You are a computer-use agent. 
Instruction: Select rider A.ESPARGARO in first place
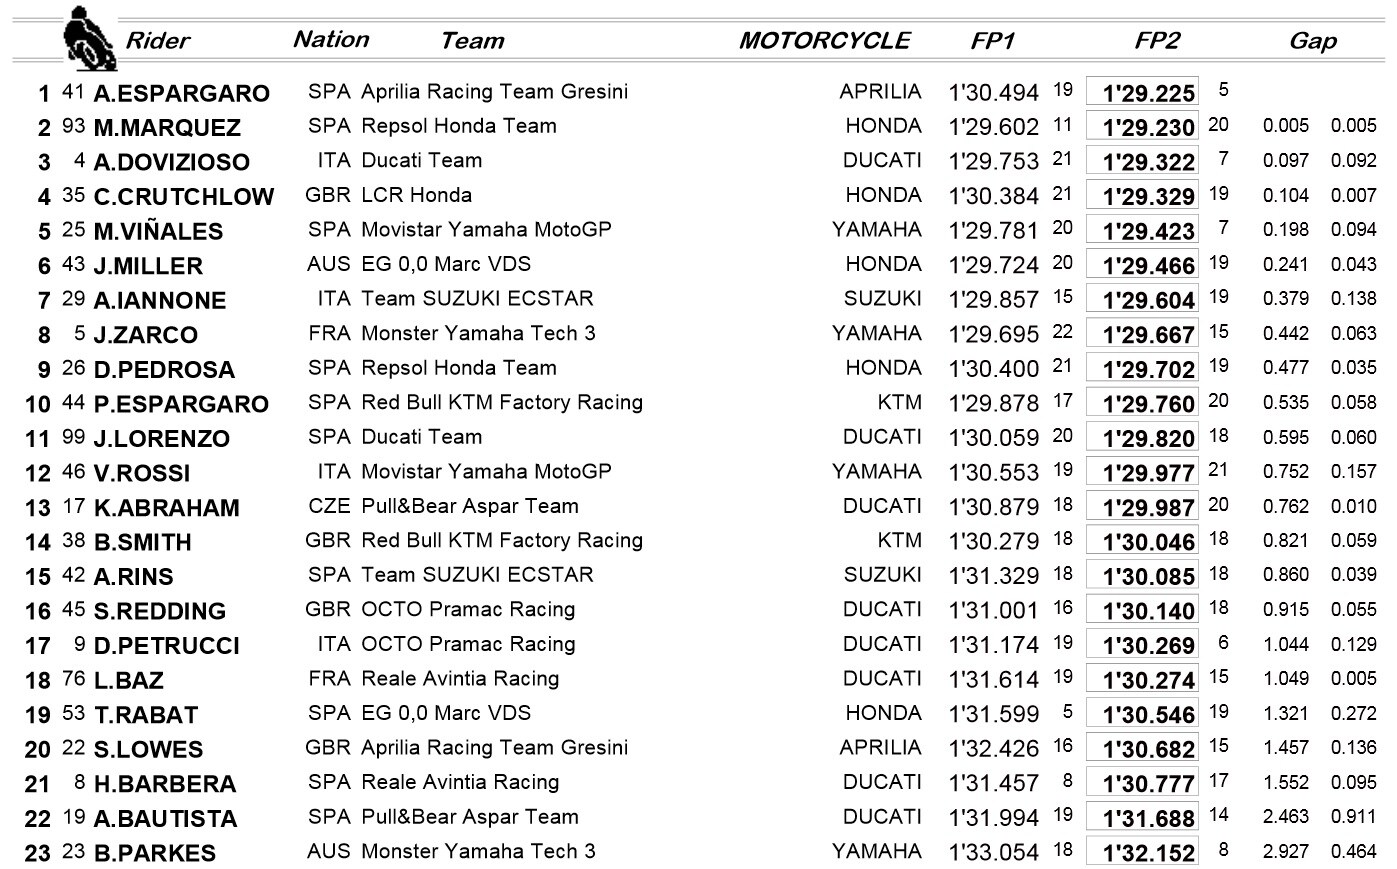pyautogui.click(x=181, y=93)
